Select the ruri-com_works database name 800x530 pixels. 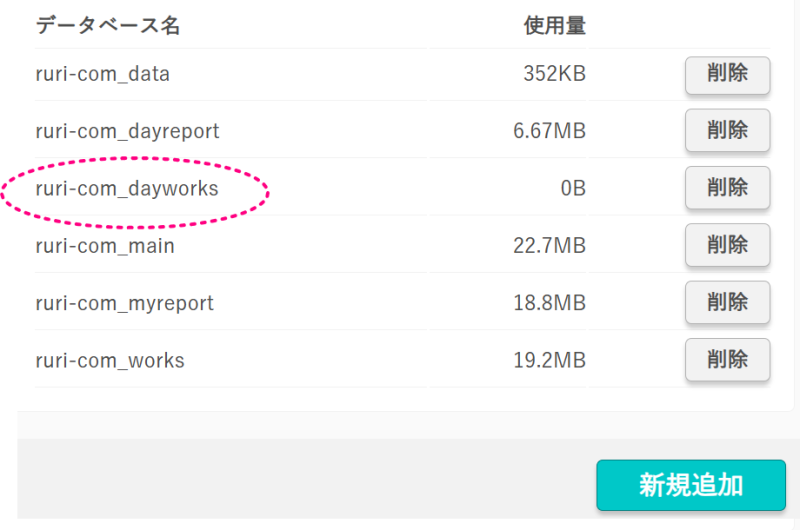click(x=110, y=361)
